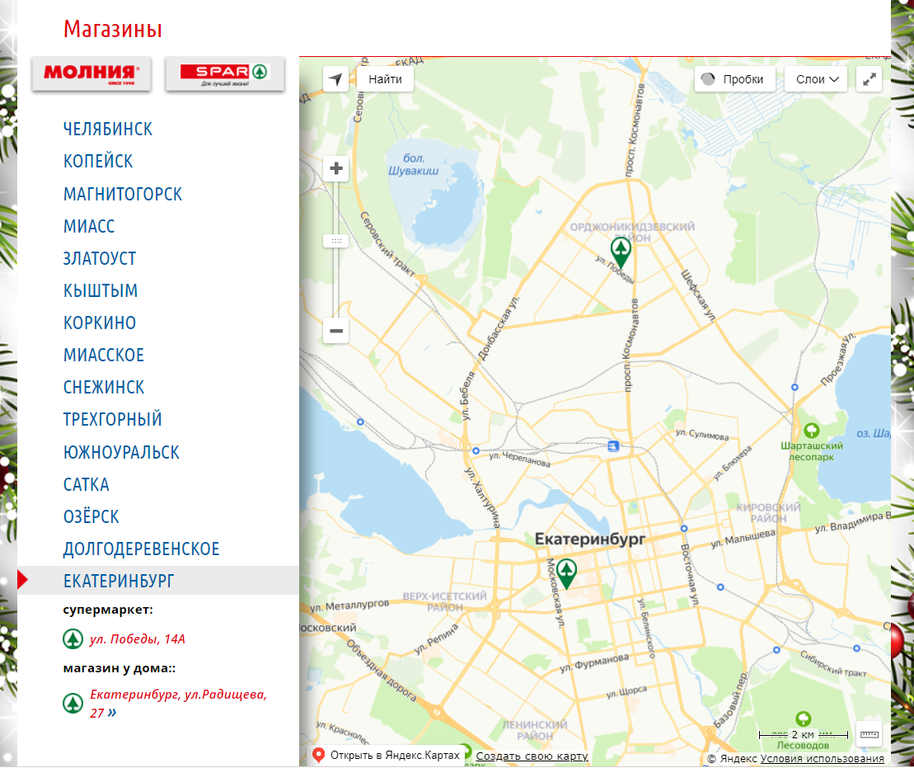914x768 pixels.
Task: Click the store marker near Московская ул.
Action: coord(567,572)
